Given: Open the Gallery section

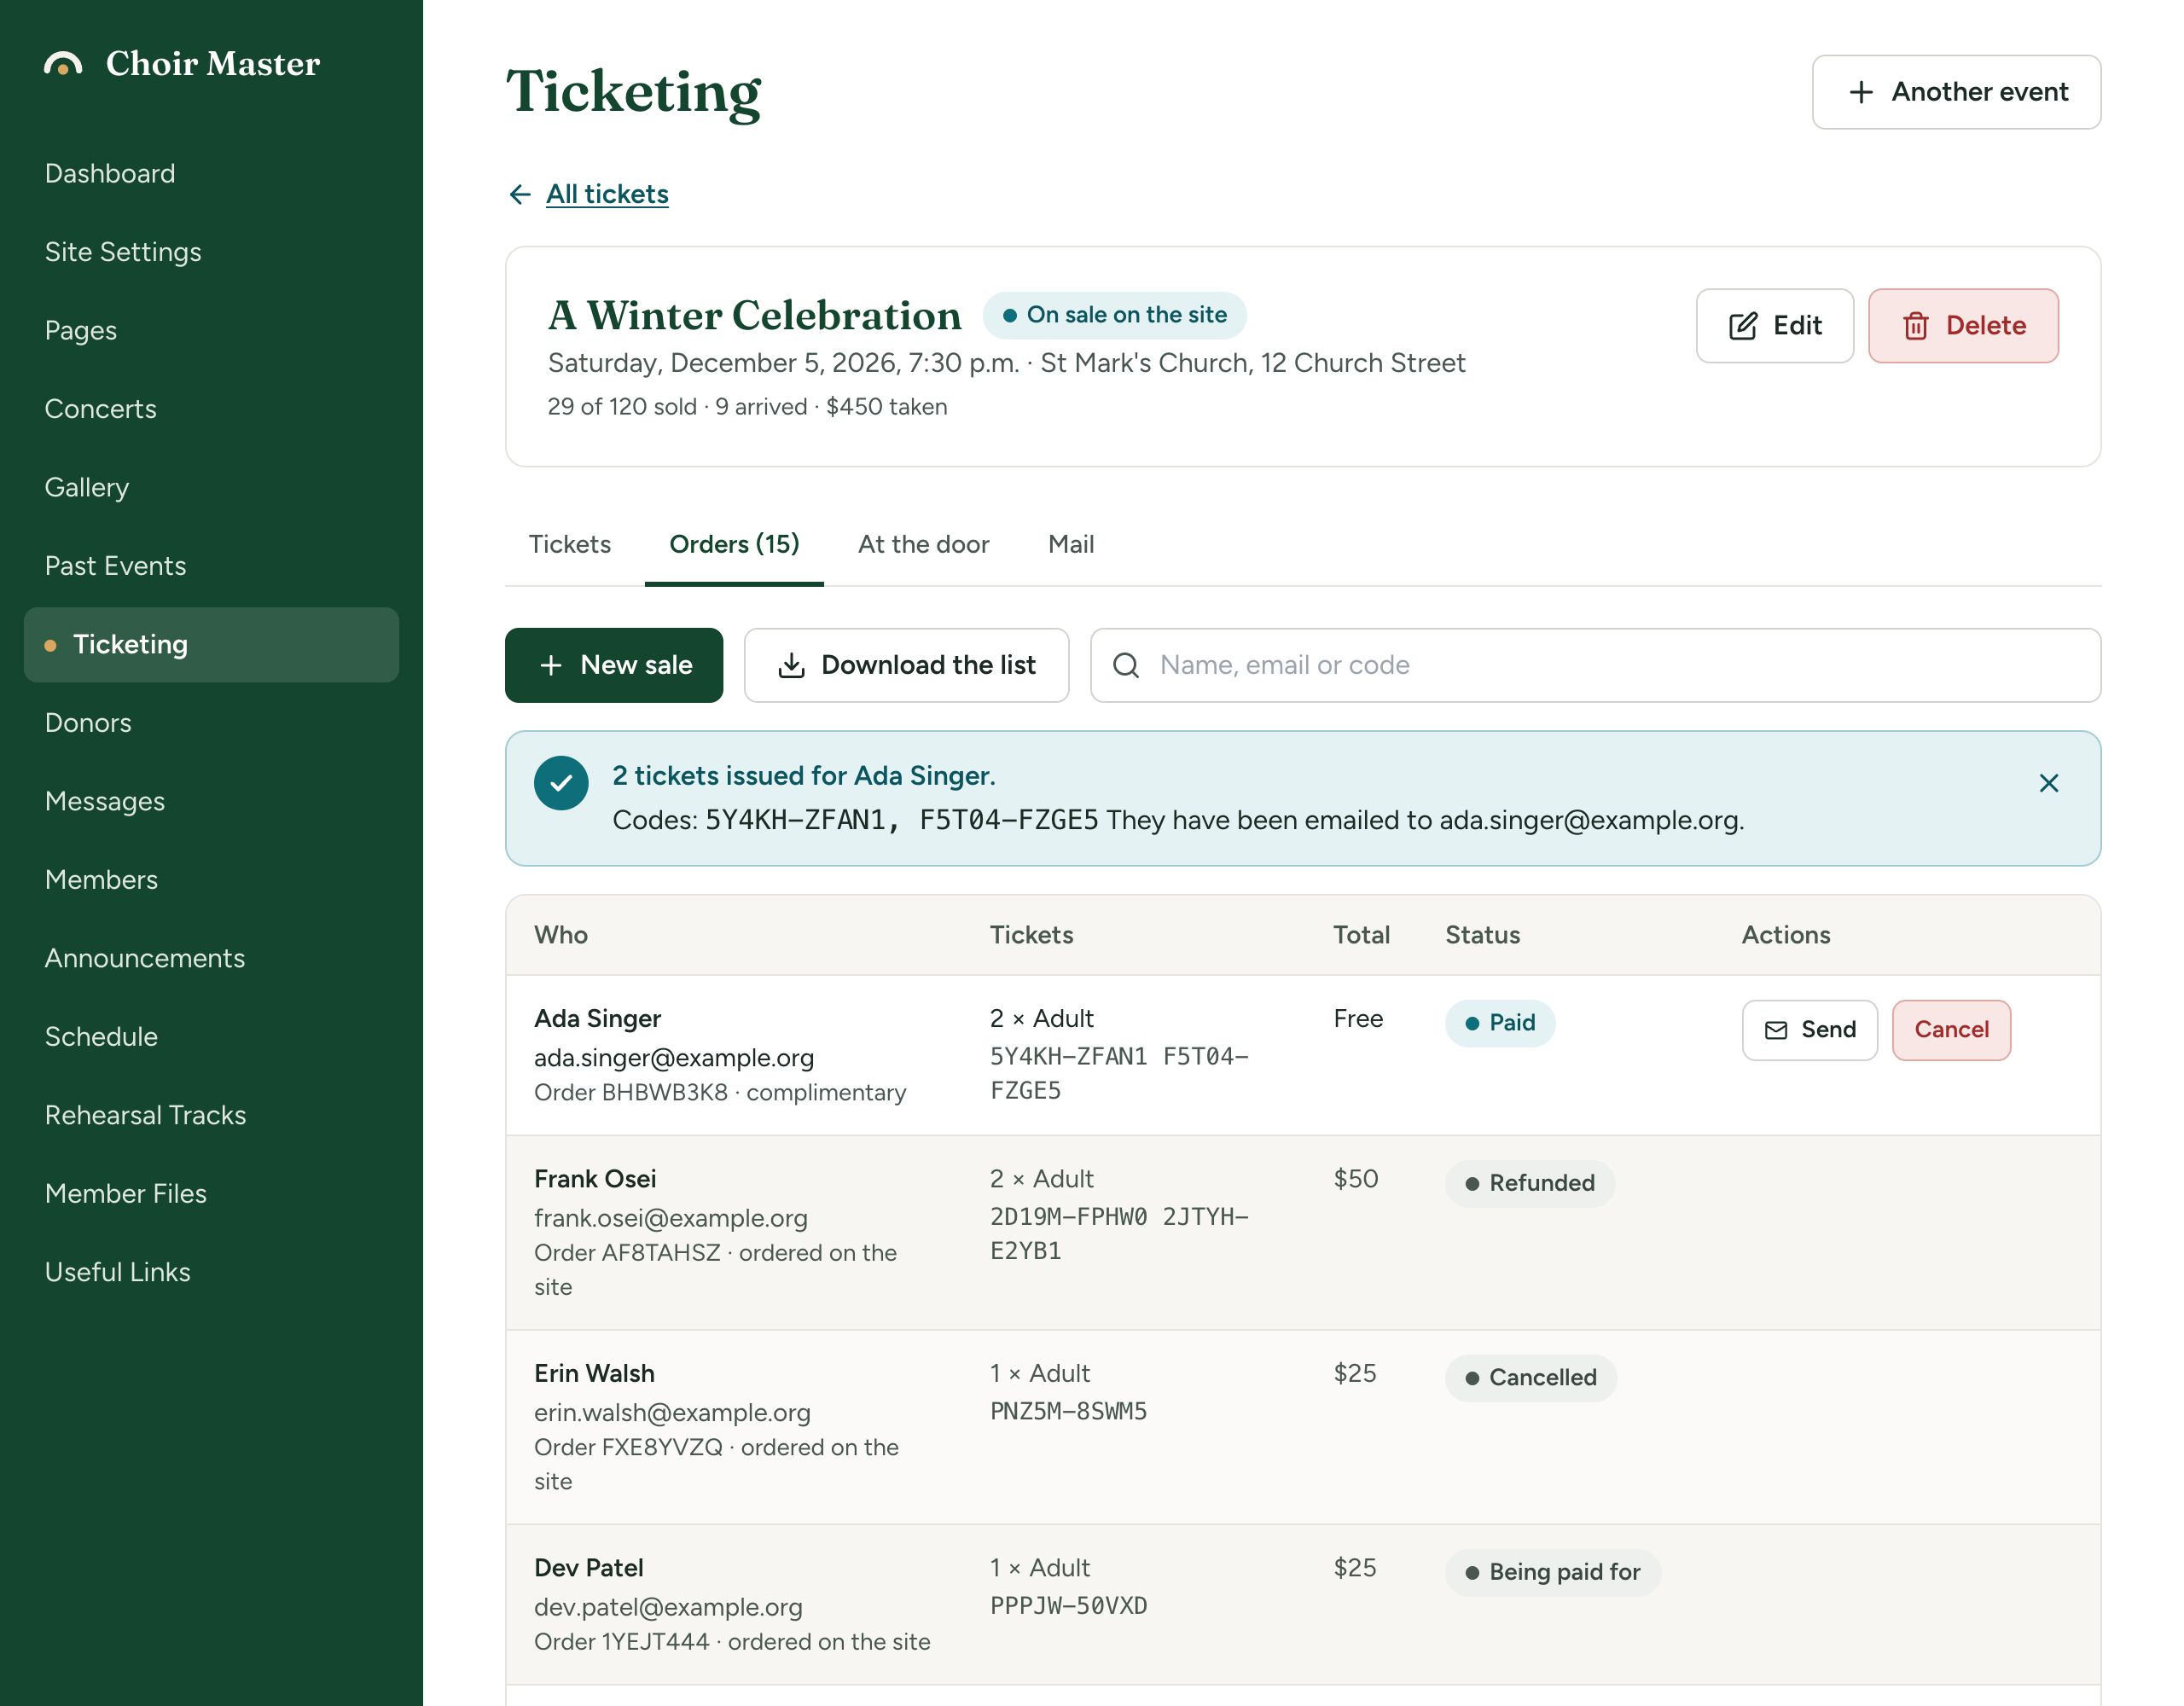Looking at the screenshot, I should 87,488.
